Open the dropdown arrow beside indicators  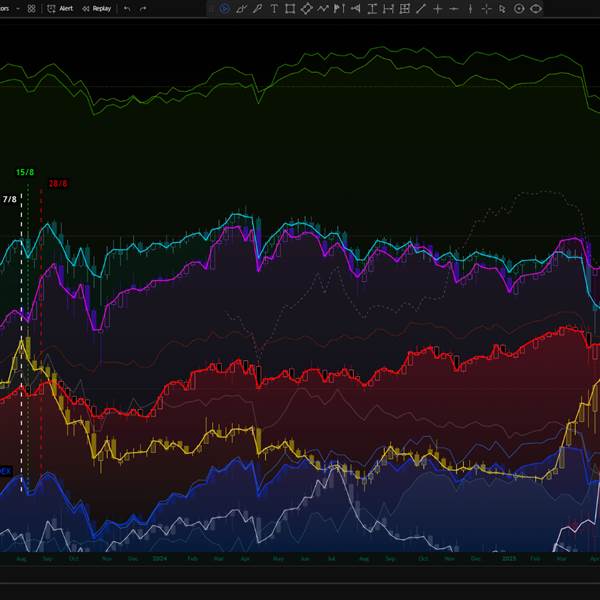coord(18,8)
